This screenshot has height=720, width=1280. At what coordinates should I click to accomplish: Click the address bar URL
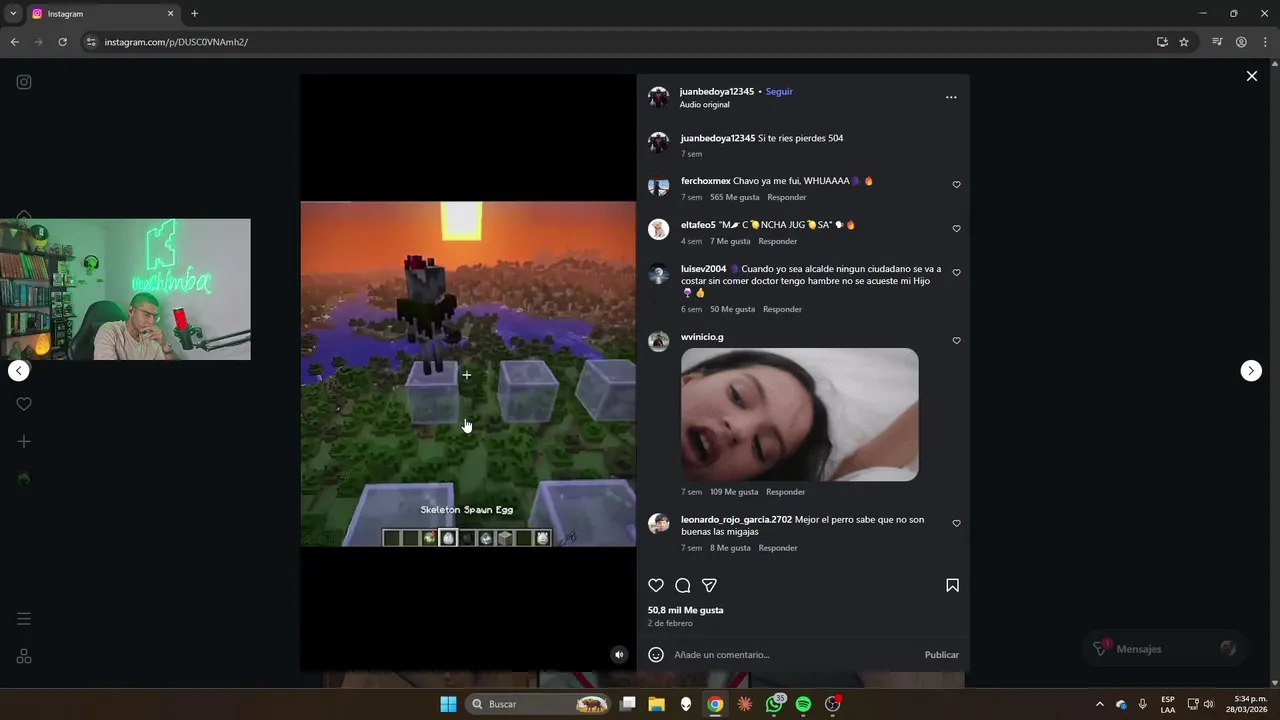[x=176, y=42]
